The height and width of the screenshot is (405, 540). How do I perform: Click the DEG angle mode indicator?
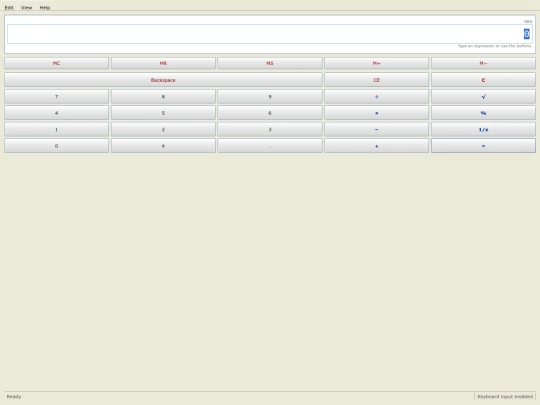528,21
